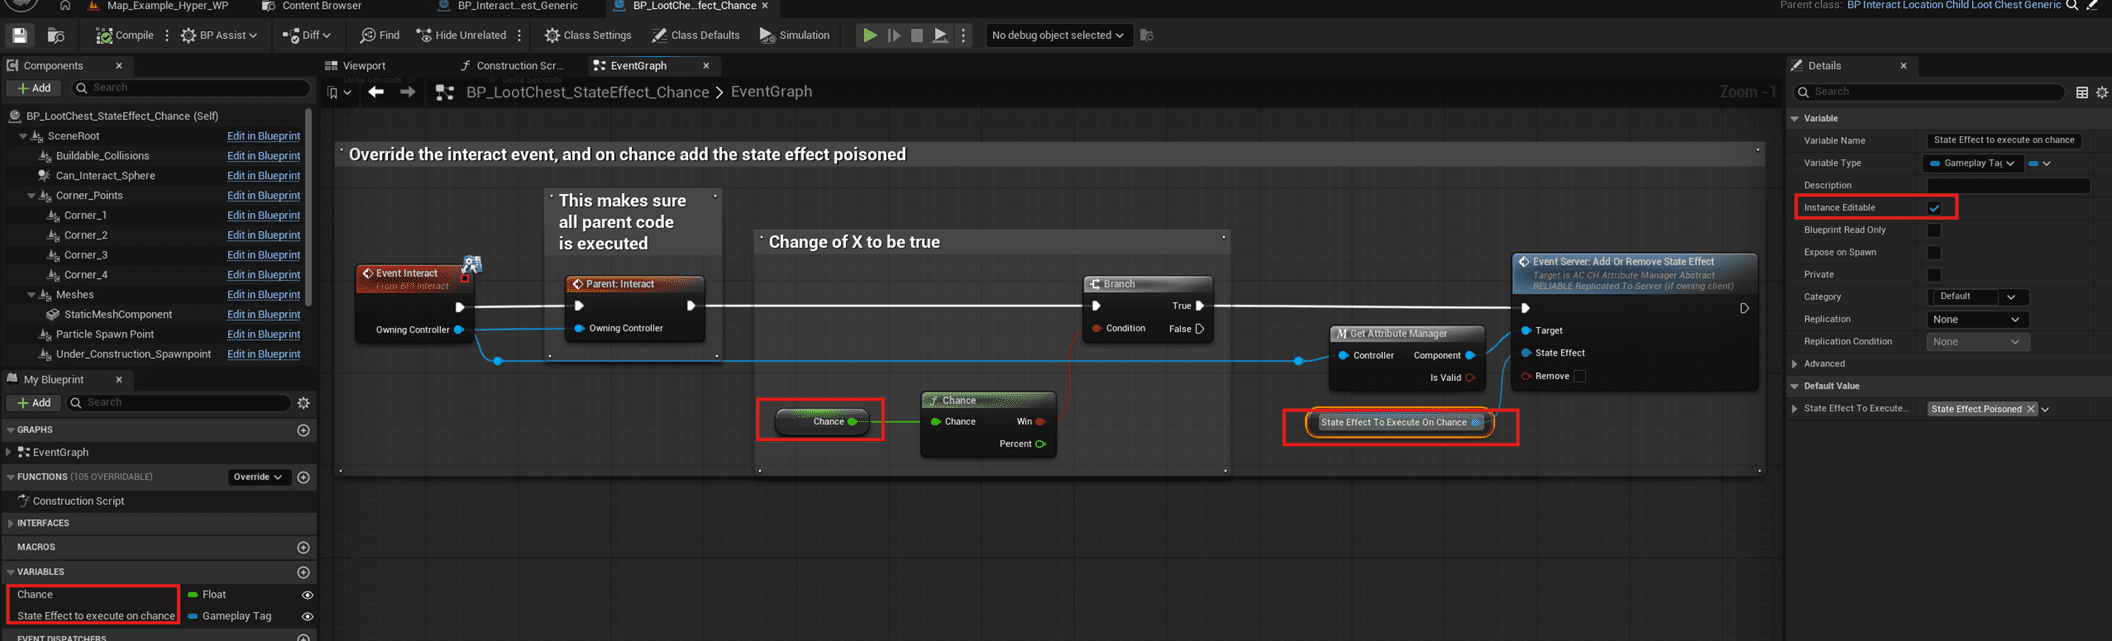Open Class Settings
The width and height of the screenshot is (2112, 641).
pyautogui.click(x=588, y=35)
